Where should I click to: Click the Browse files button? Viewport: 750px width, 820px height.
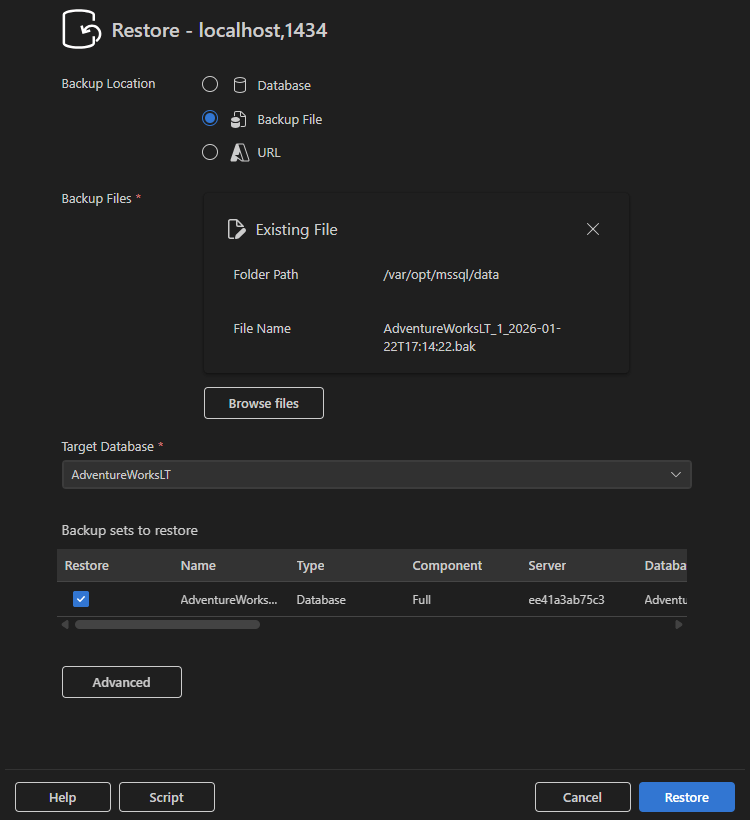(x=263, y=403)
